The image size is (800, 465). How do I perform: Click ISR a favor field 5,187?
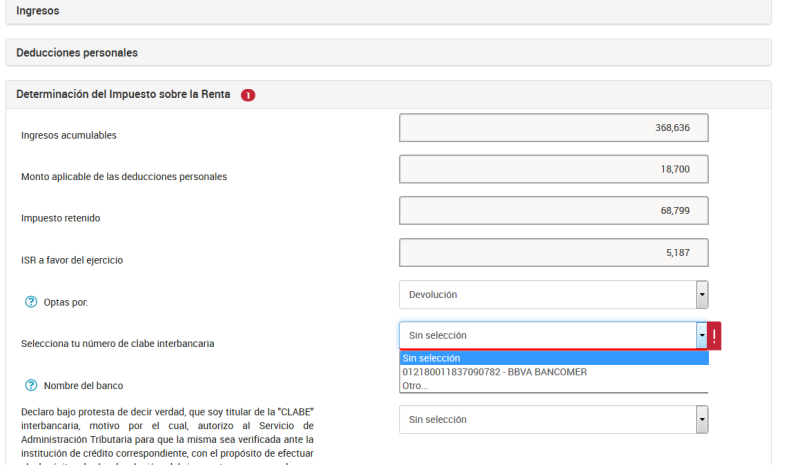pos(554,253)
